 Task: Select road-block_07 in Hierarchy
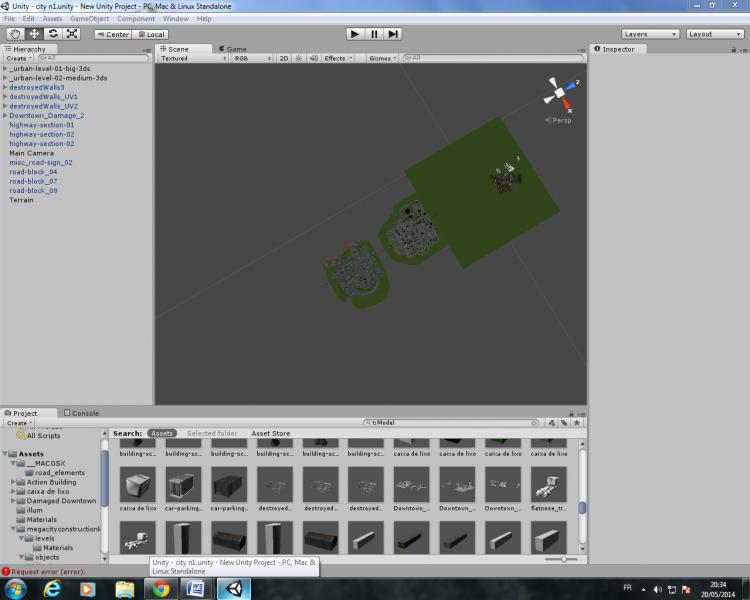[x=33, y=181]
